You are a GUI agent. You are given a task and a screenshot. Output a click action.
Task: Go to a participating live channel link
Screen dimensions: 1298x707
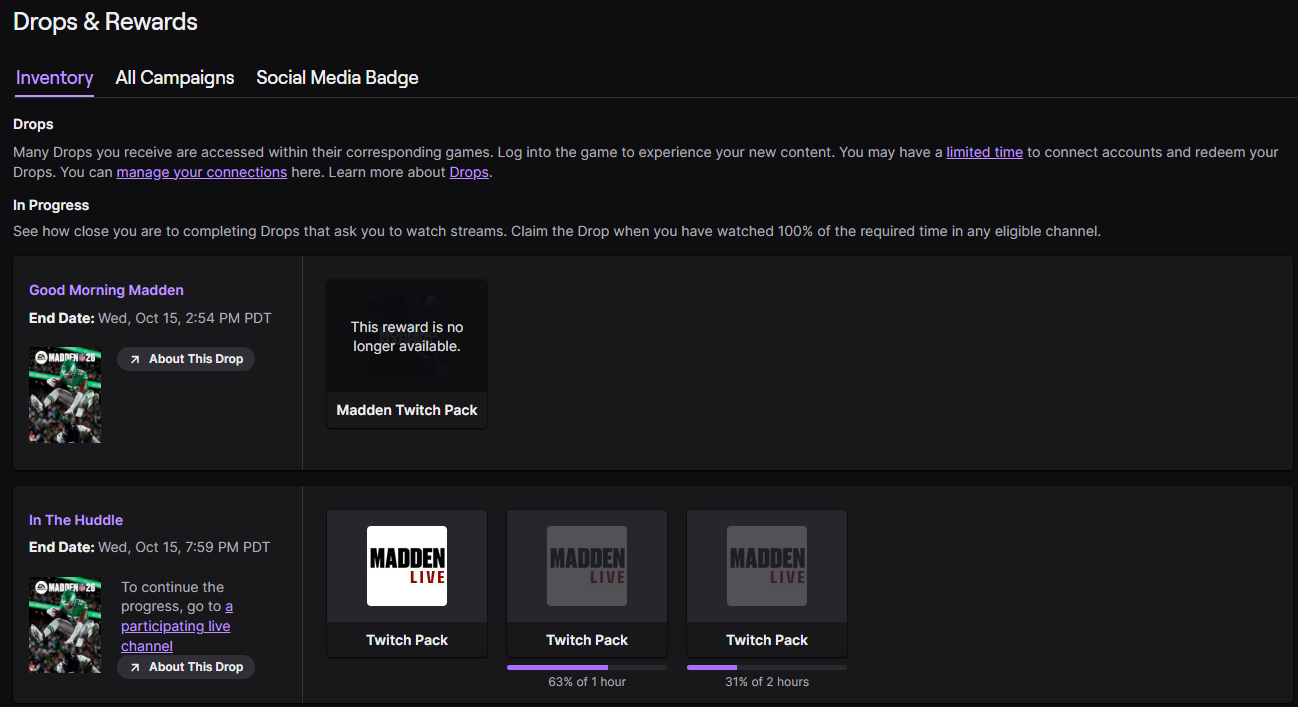tap(176, 626)
